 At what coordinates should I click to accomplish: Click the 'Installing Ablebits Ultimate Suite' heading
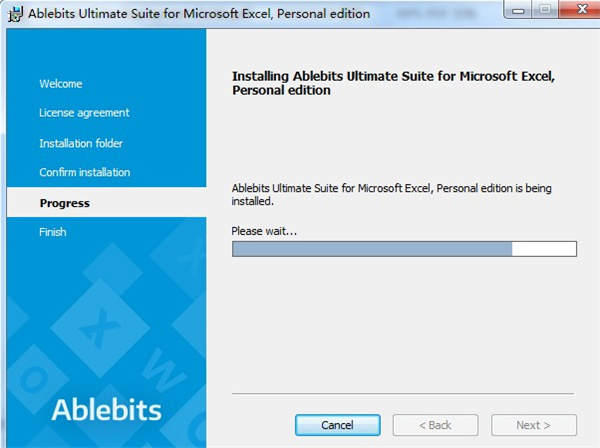(x=393, y=83)
